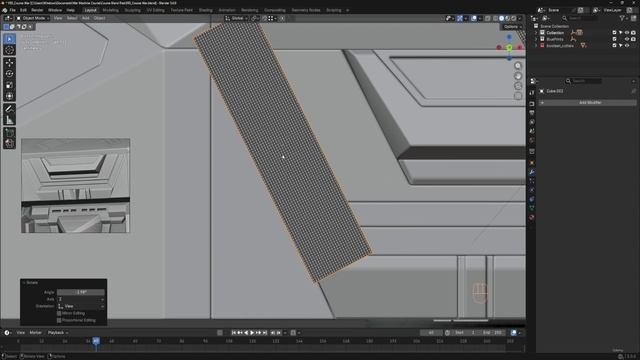Image resolution: width=640 pixels, height=360 pixels.
Task: Click the timeline End frame field
Action: [x=493, y=333]
